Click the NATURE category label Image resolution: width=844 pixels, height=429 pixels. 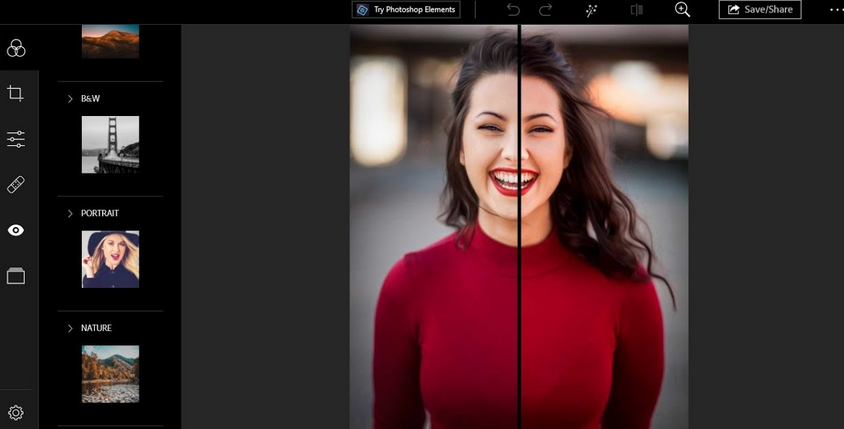tap(96, 328)
